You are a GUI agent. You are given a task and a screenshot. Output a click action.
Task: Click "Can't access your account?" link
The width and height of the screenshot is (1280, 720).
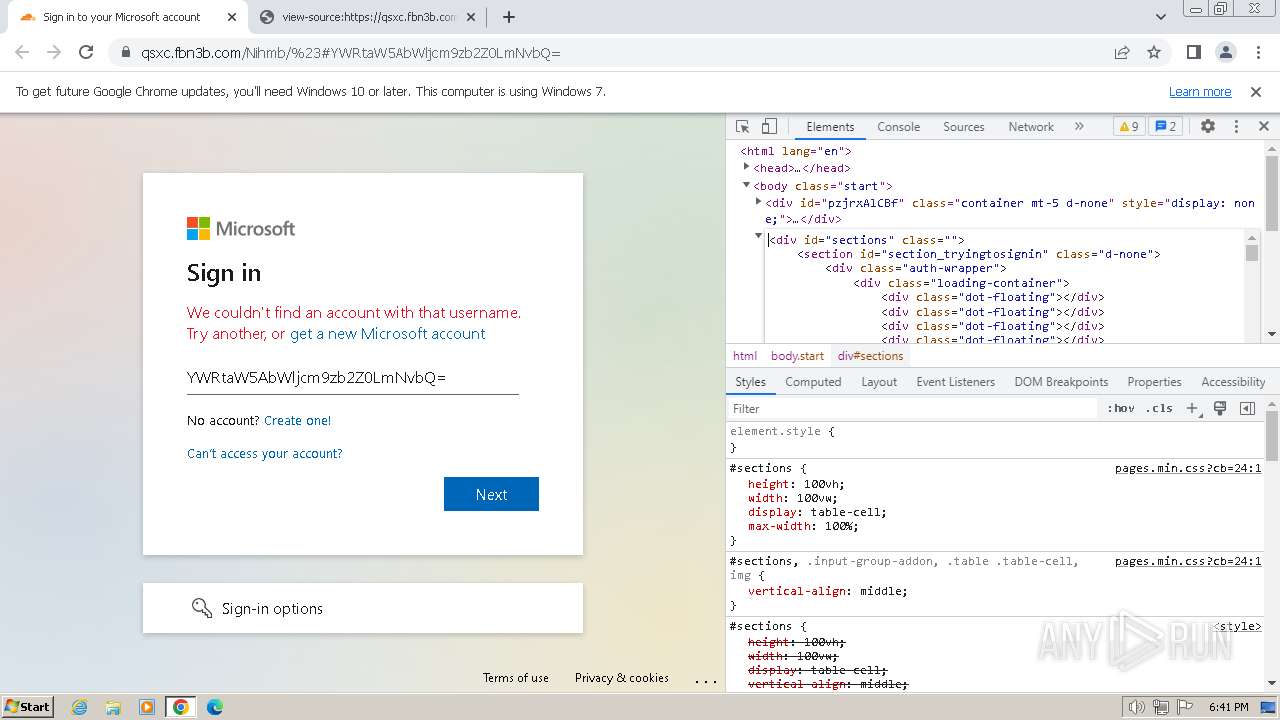[x=265, y=454]
